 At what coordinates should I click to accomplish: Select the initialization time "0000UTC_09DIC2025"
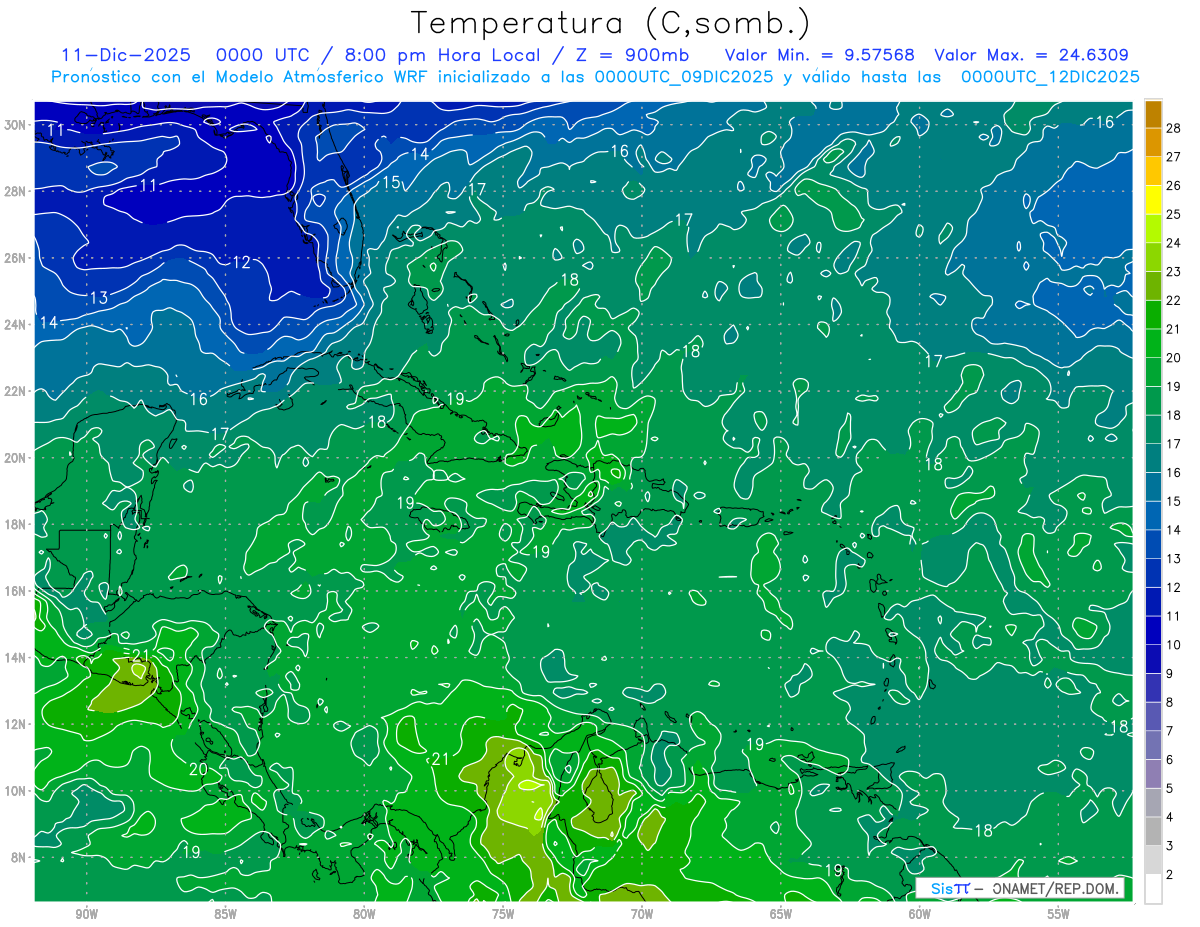684,76
